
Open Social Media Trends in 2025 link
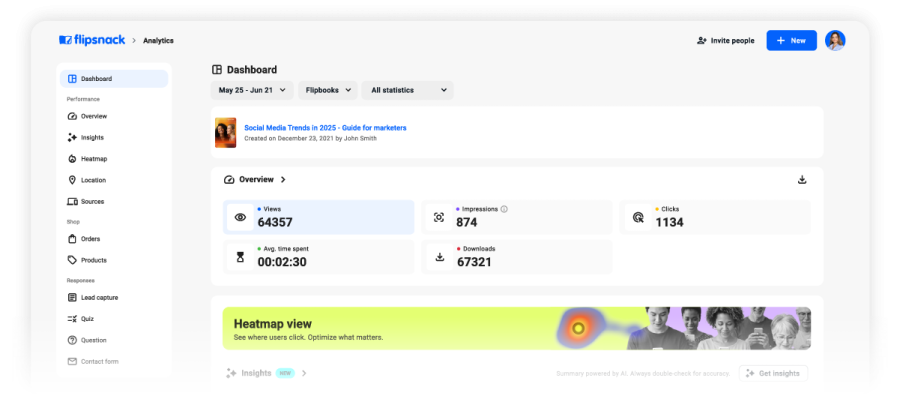click(x=325, y=128)
